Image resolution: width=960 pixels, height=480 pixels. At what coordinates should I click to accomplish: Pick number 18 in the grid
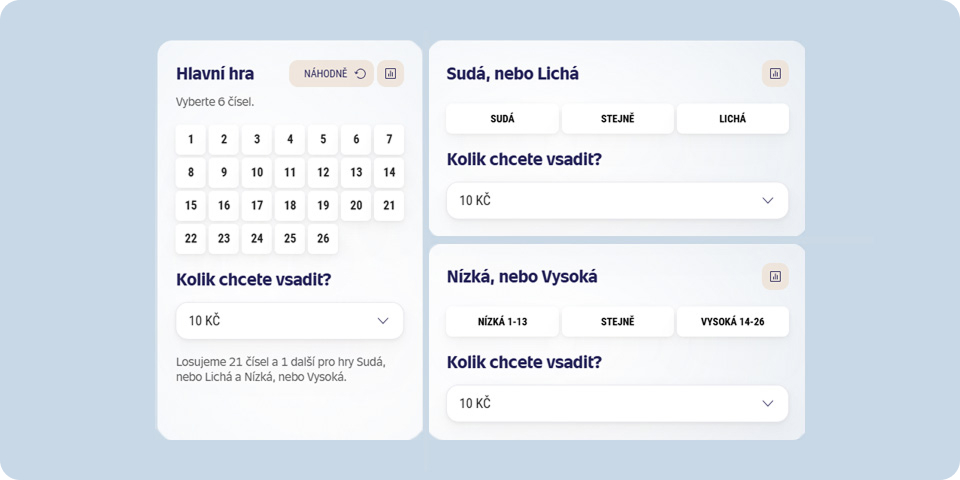coord(290,206)
